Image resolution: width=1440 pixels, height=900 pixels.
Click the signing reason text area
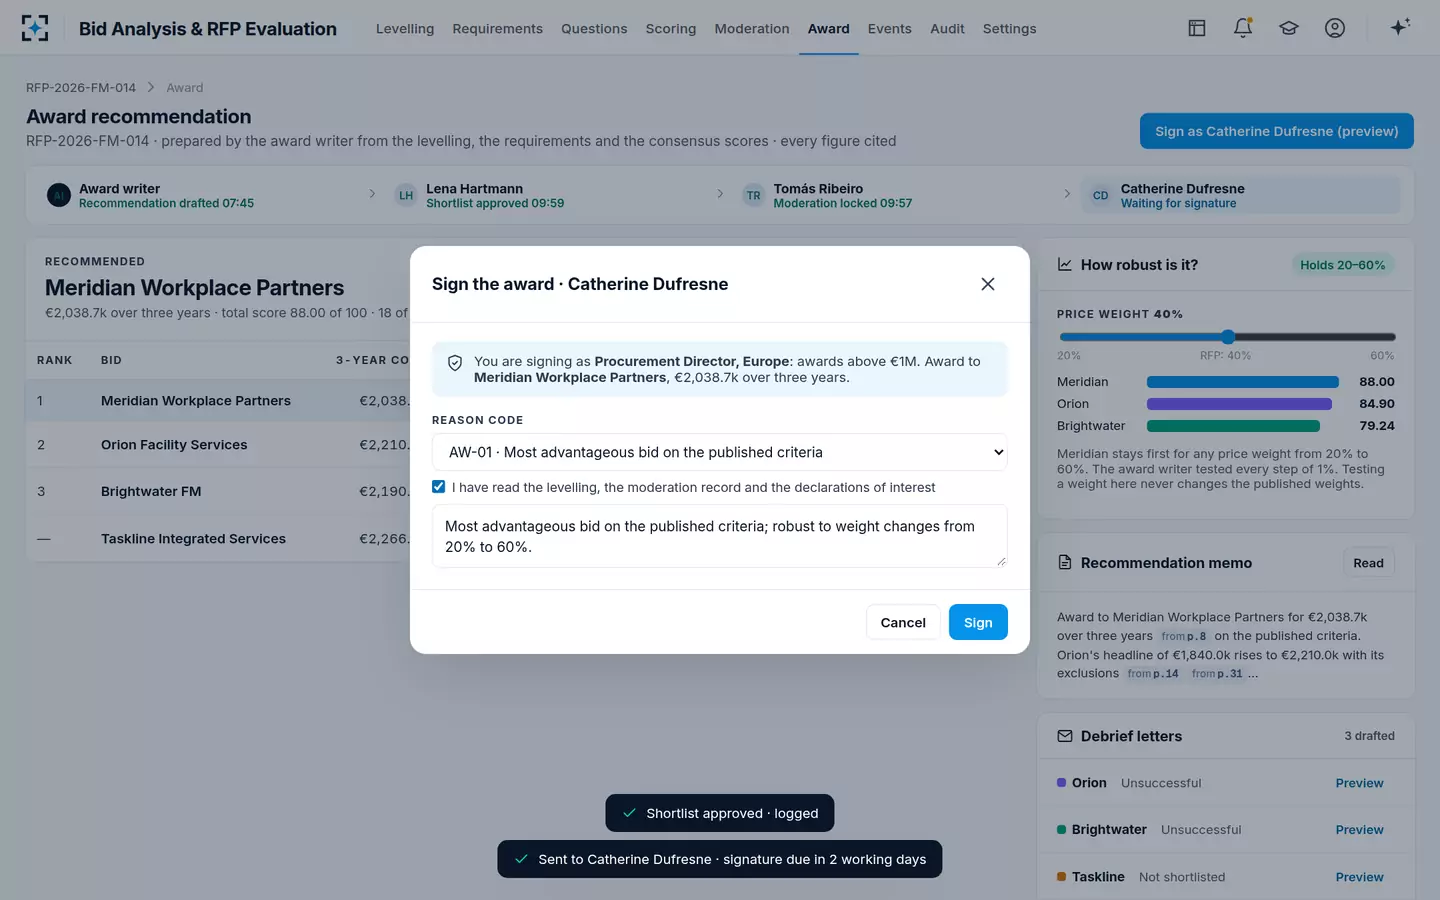[x=720, y=536]
